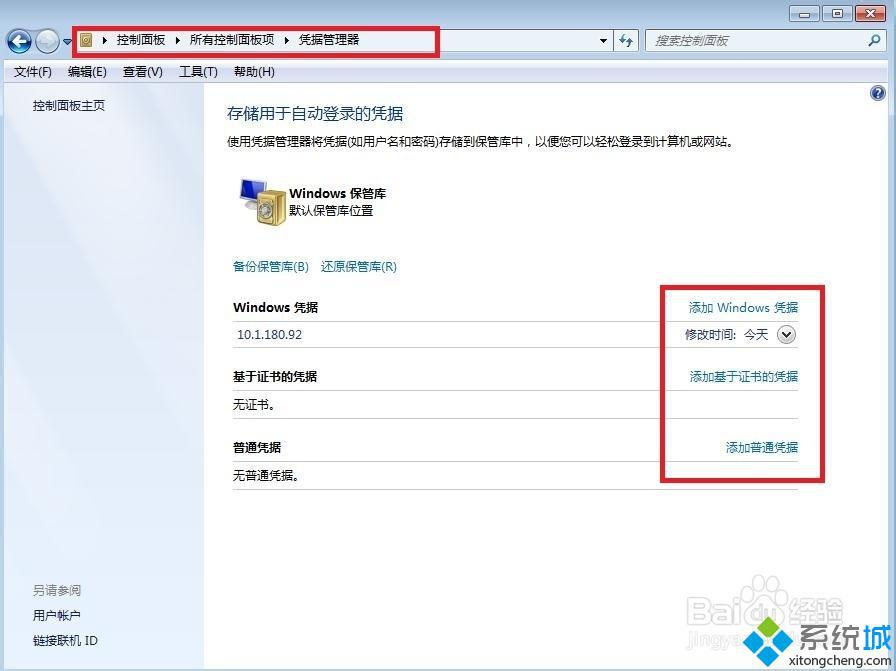This screenshot has height=671, width=896.
Task: Click the Back navigation arrow
Action: click(x=19, y=41)
